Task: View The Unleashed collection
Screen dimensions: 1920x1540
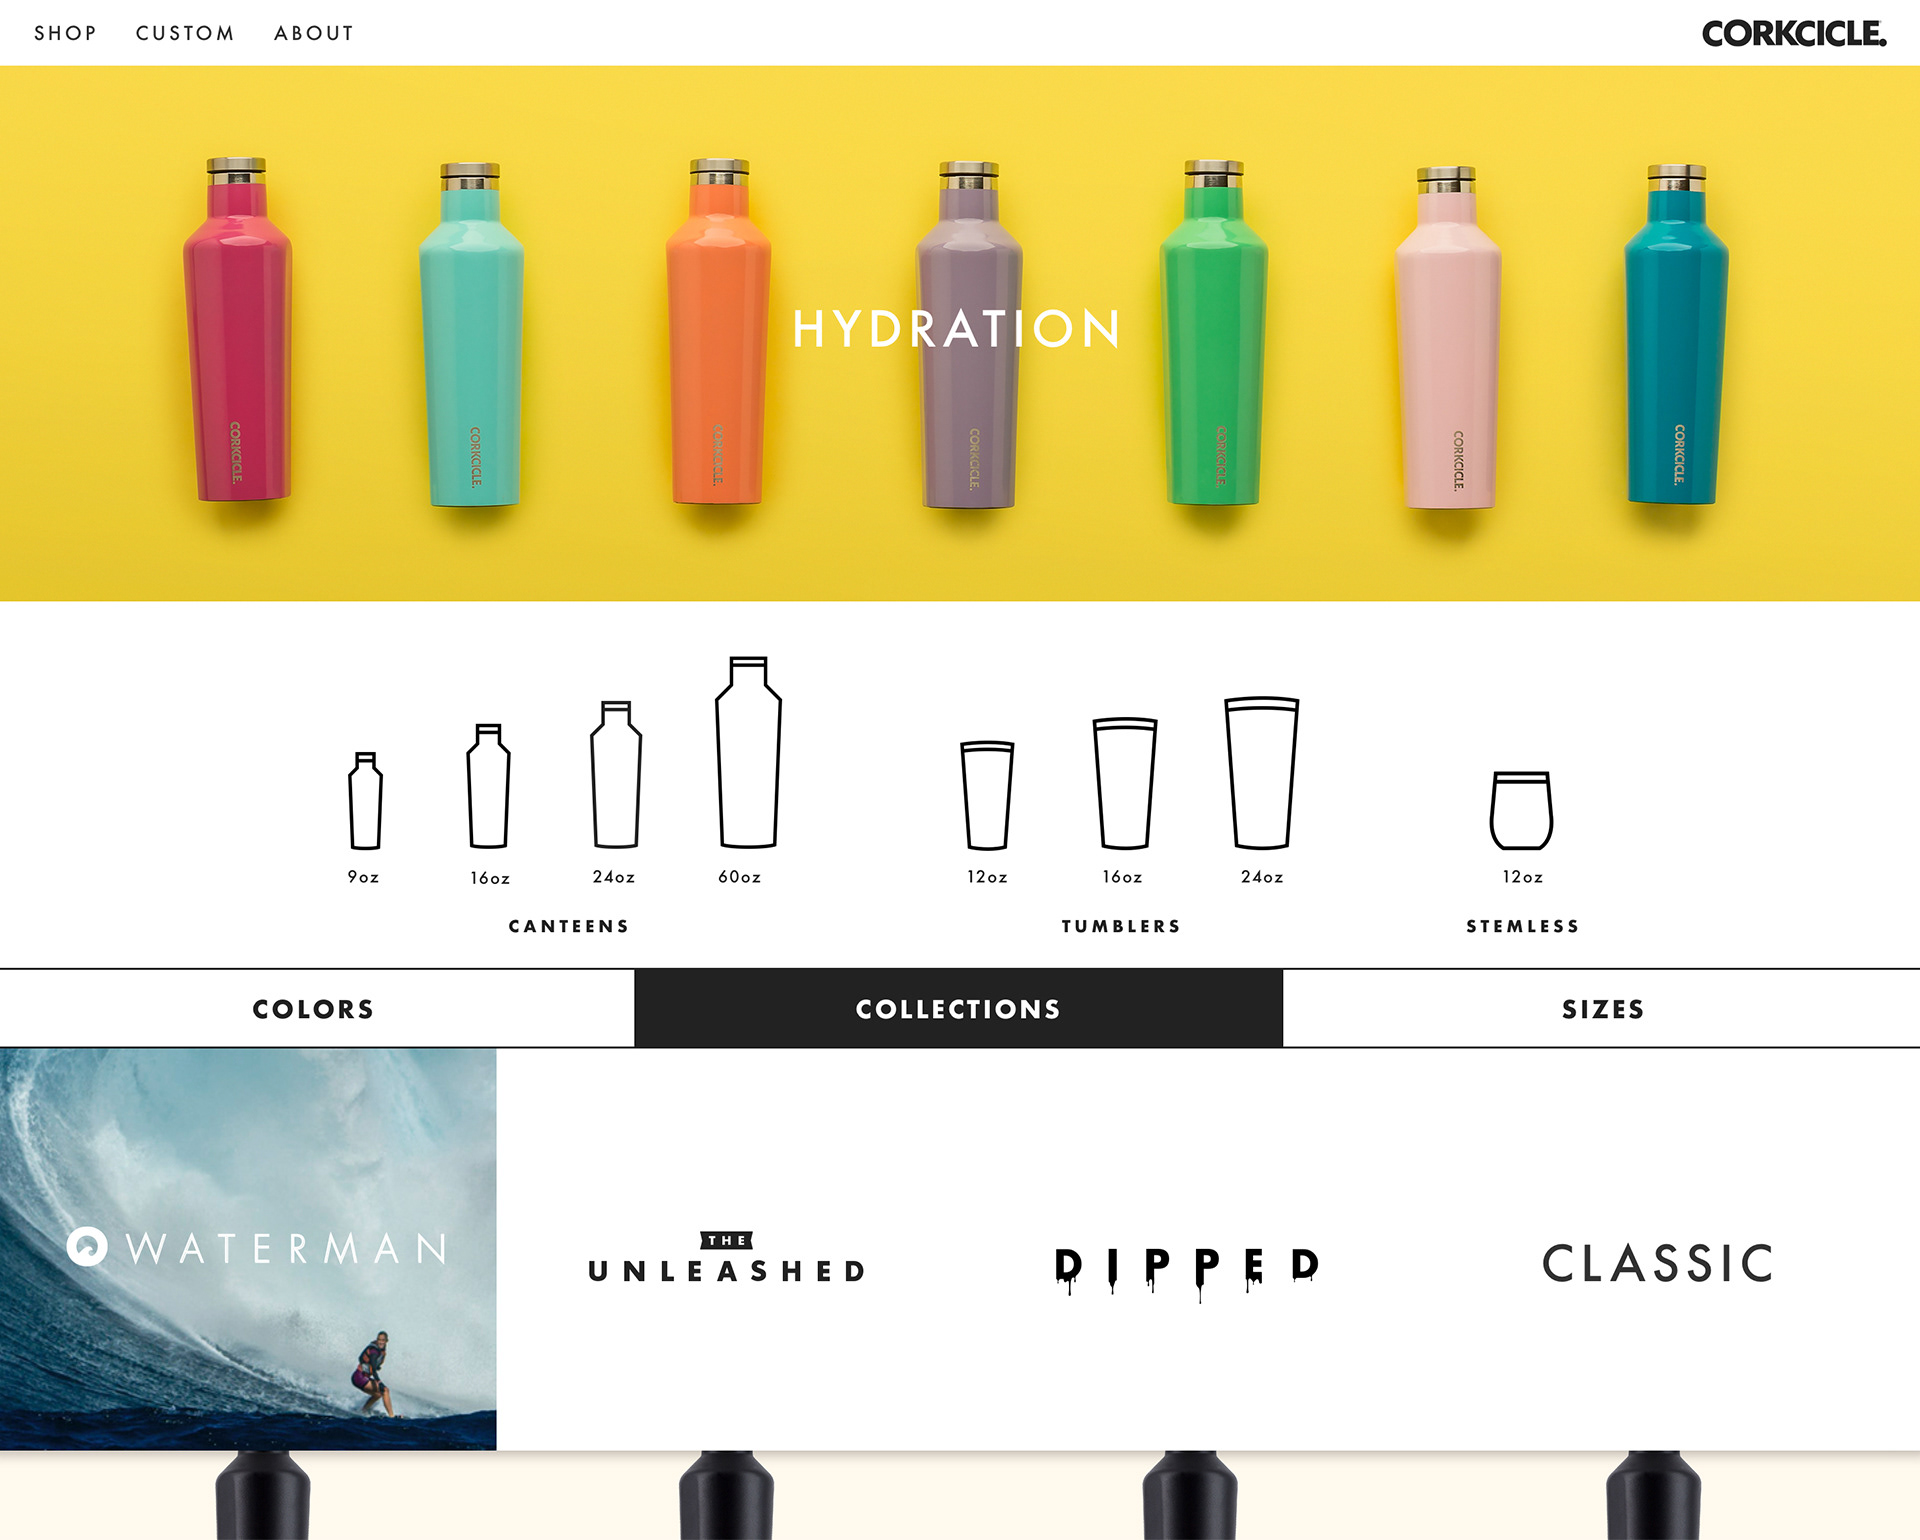Action: (x=727, y=1259)
